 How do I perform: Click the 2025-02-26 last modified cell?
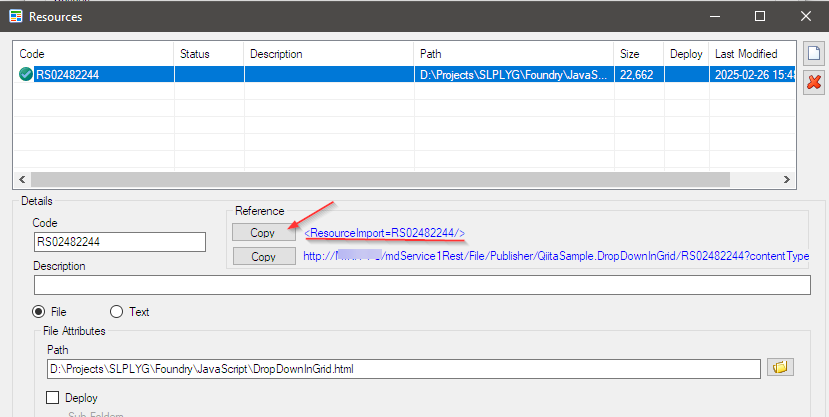click(x=752, y=75)
